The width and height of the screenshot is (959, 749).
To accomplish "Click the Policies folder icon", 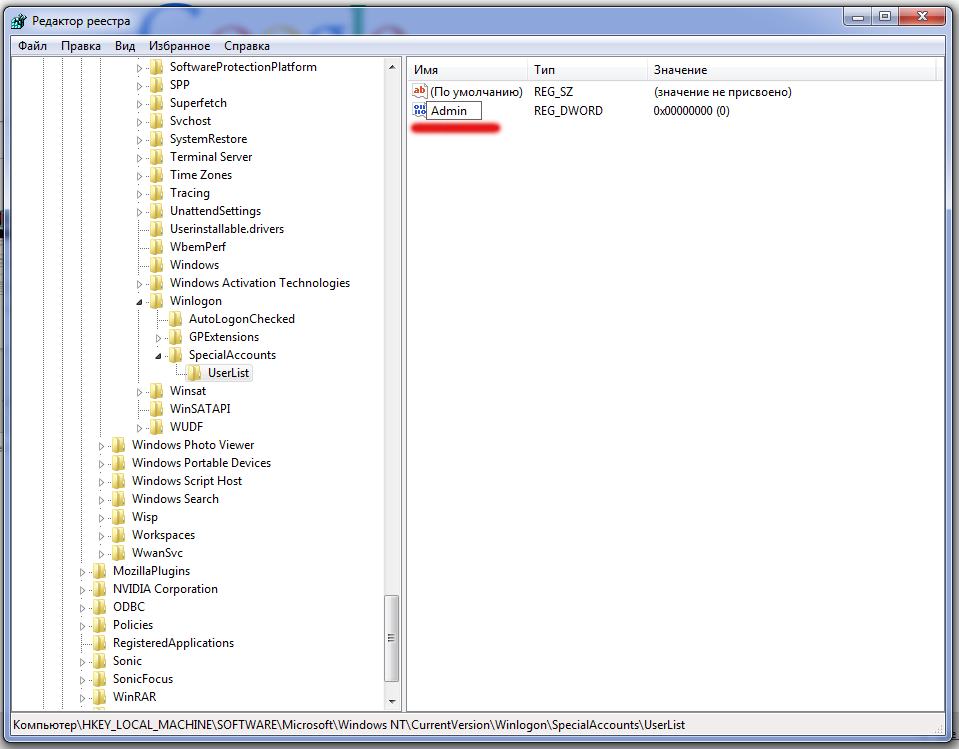I will pos(100,625).
